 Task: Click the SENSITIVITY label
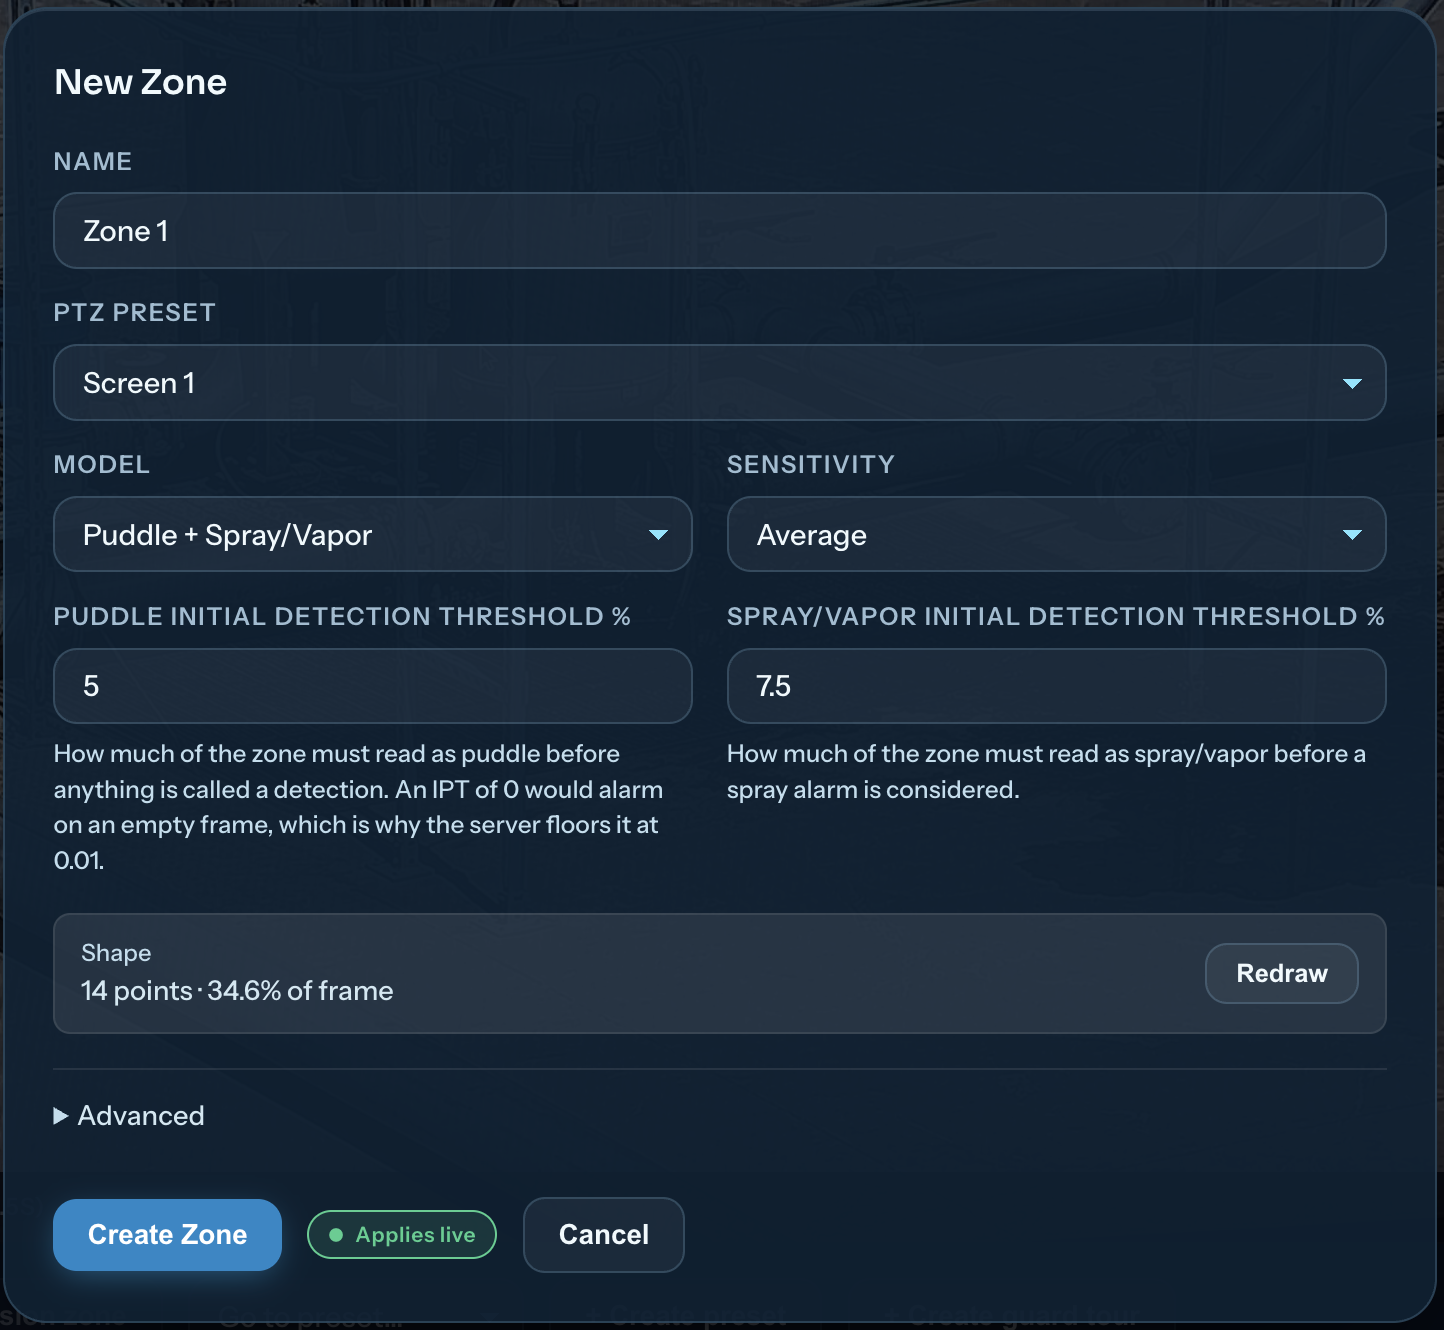(x=811, y=464)
